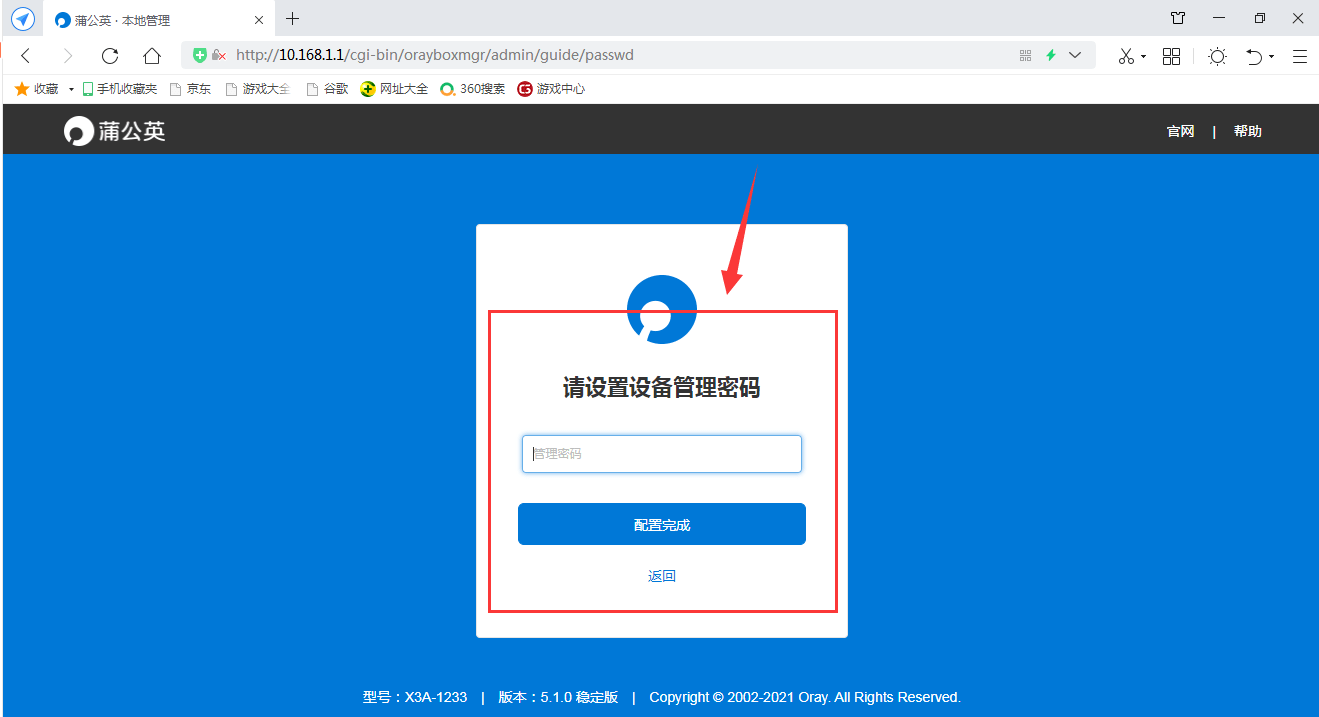Toggle the brightness night-mode icon
Screen dimensions: 1319x717
(x=1217, y=56)
